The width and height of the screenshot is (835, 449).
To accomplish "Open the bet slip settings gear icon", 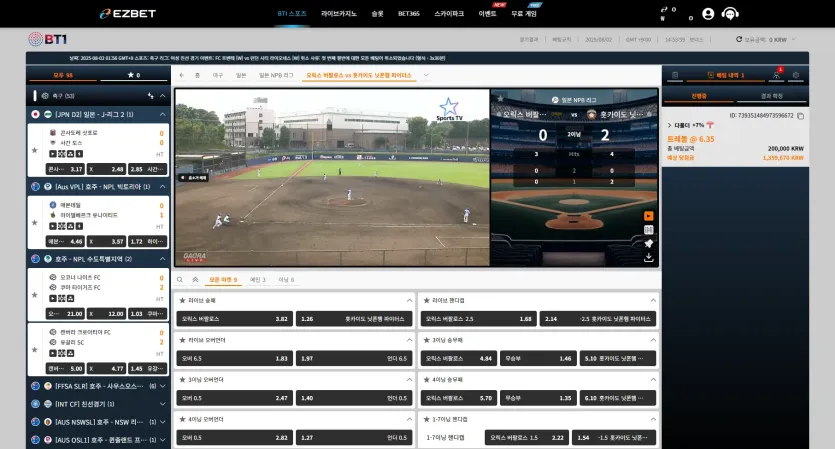I will coord(796,76).
